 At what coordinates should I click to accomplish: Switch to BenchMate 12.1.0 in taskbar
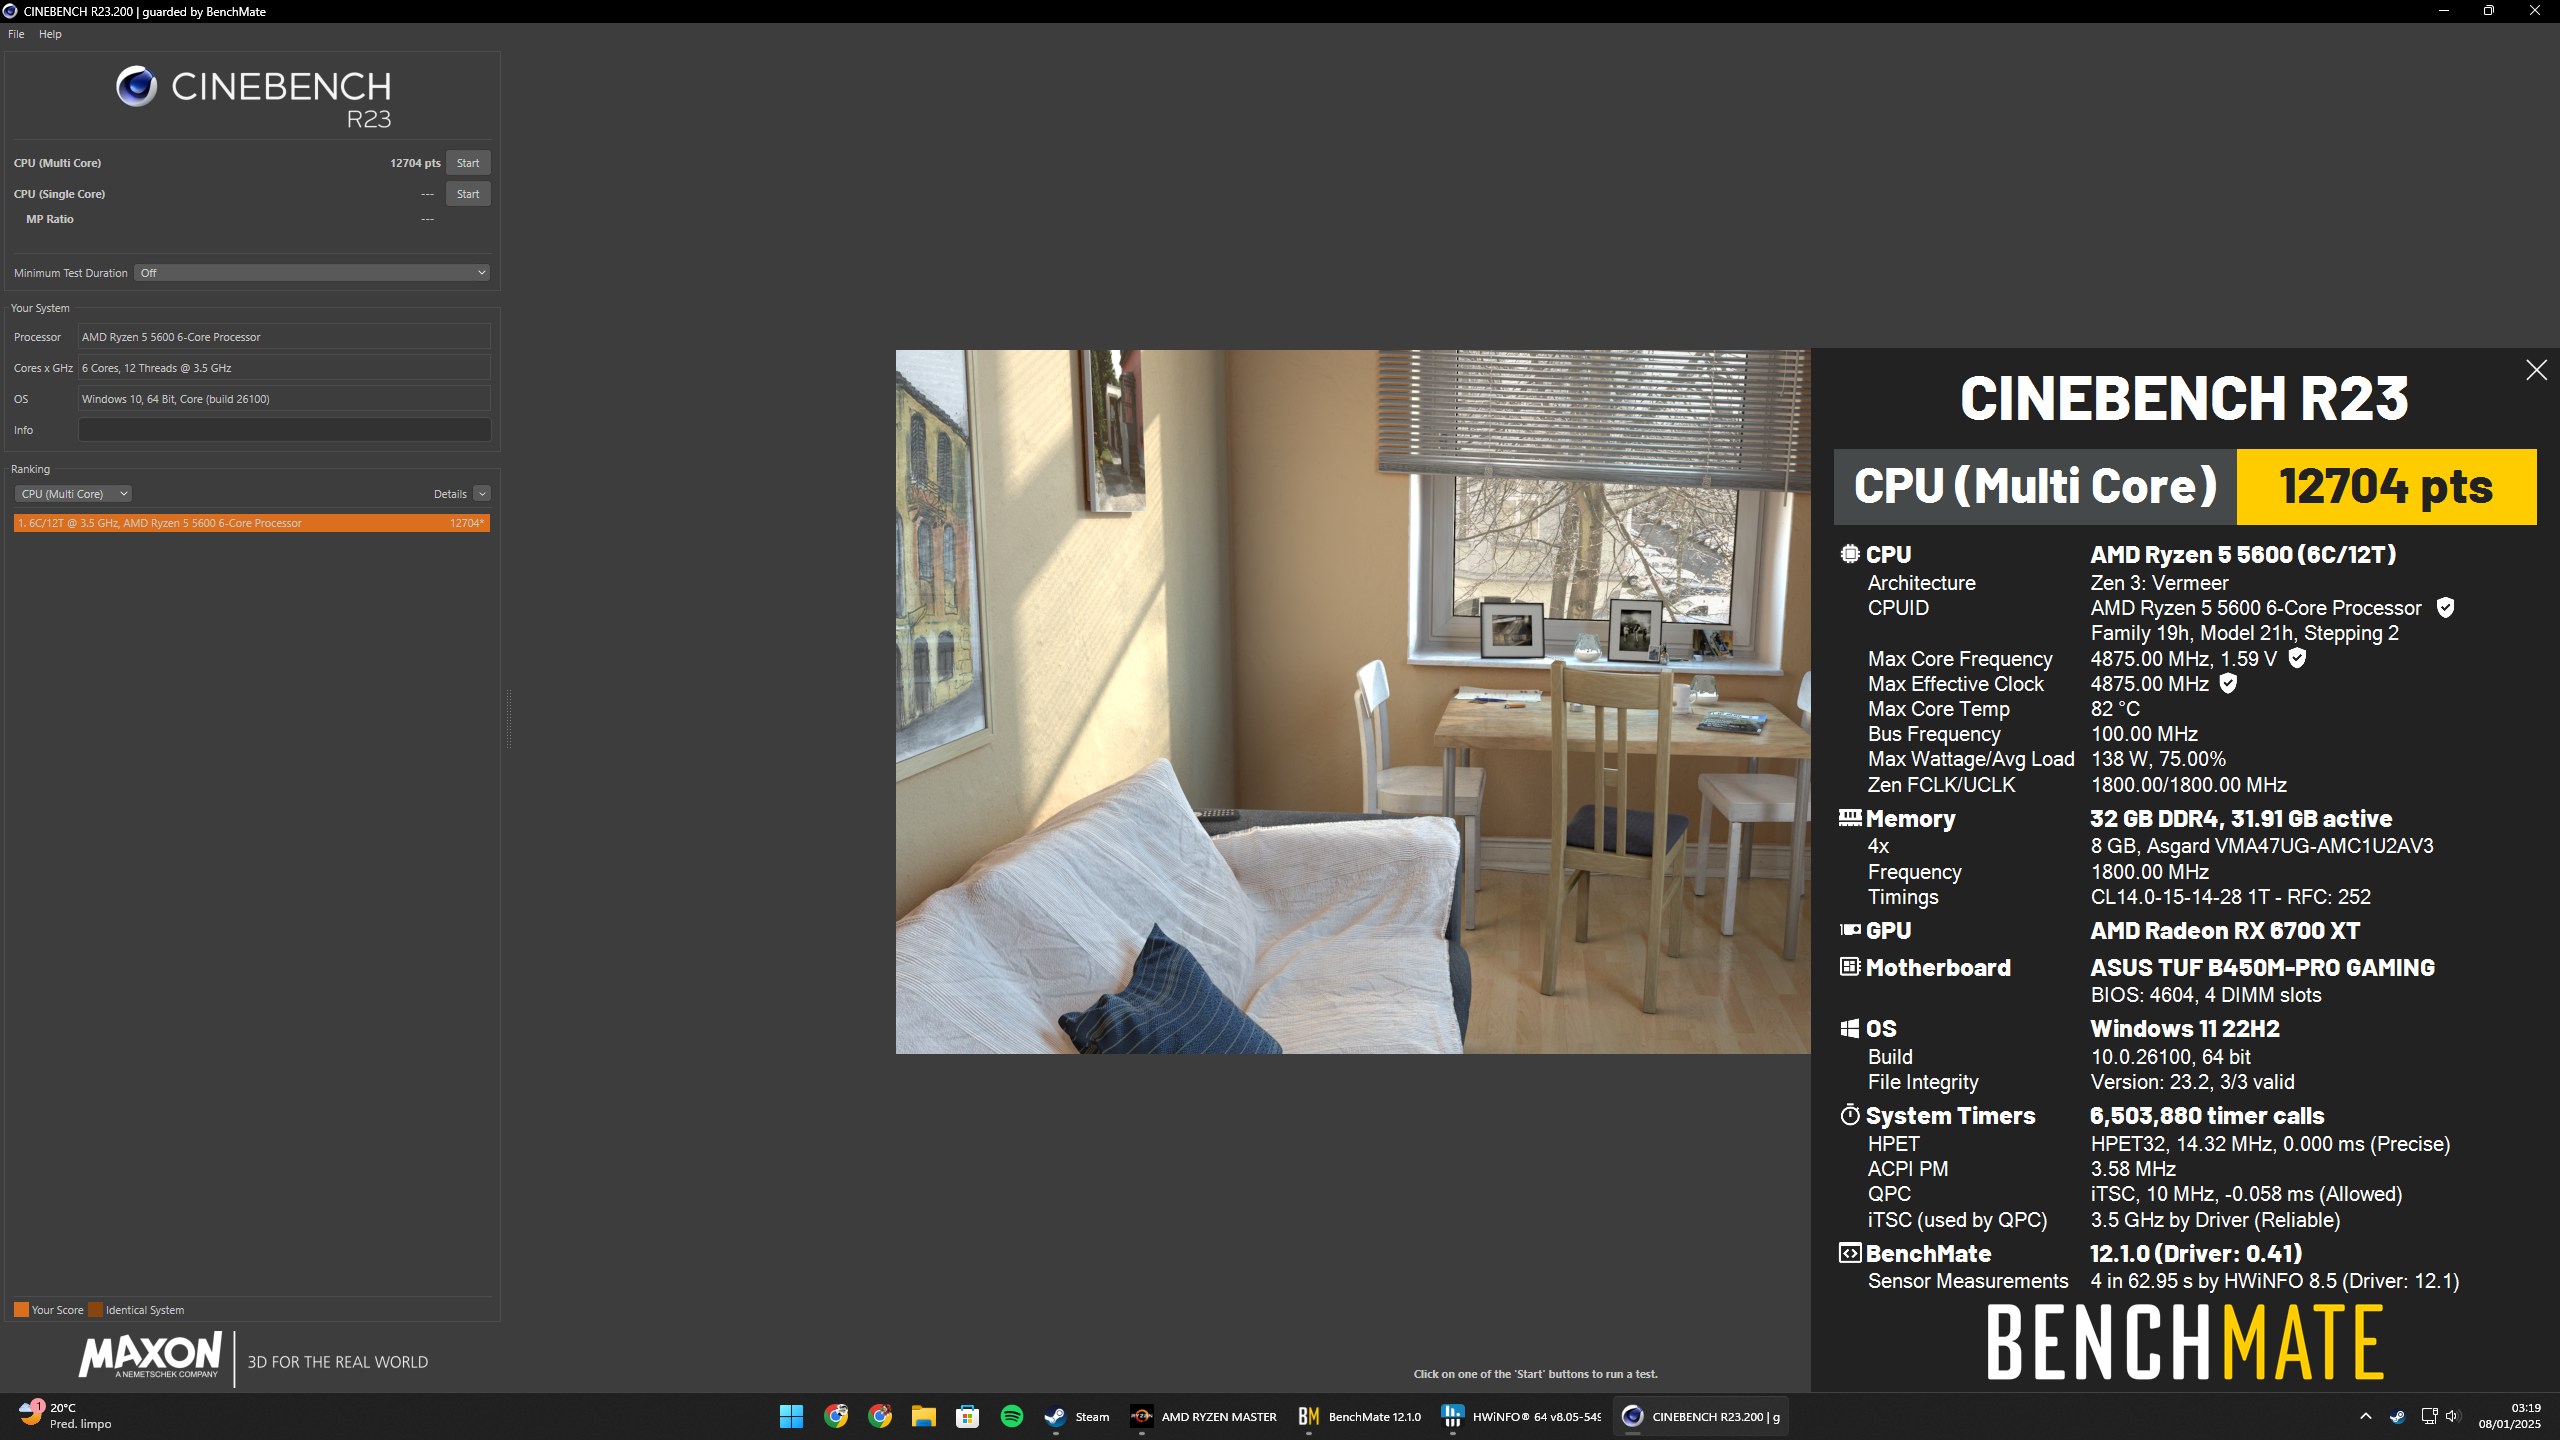pyautogui.click(x=1359, y=1416)
